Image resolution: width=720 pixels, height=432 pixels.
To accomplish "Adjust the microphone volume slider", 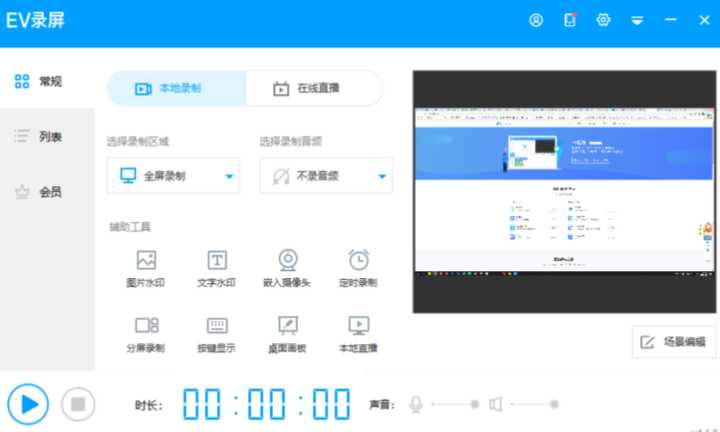I will [455, 404].
